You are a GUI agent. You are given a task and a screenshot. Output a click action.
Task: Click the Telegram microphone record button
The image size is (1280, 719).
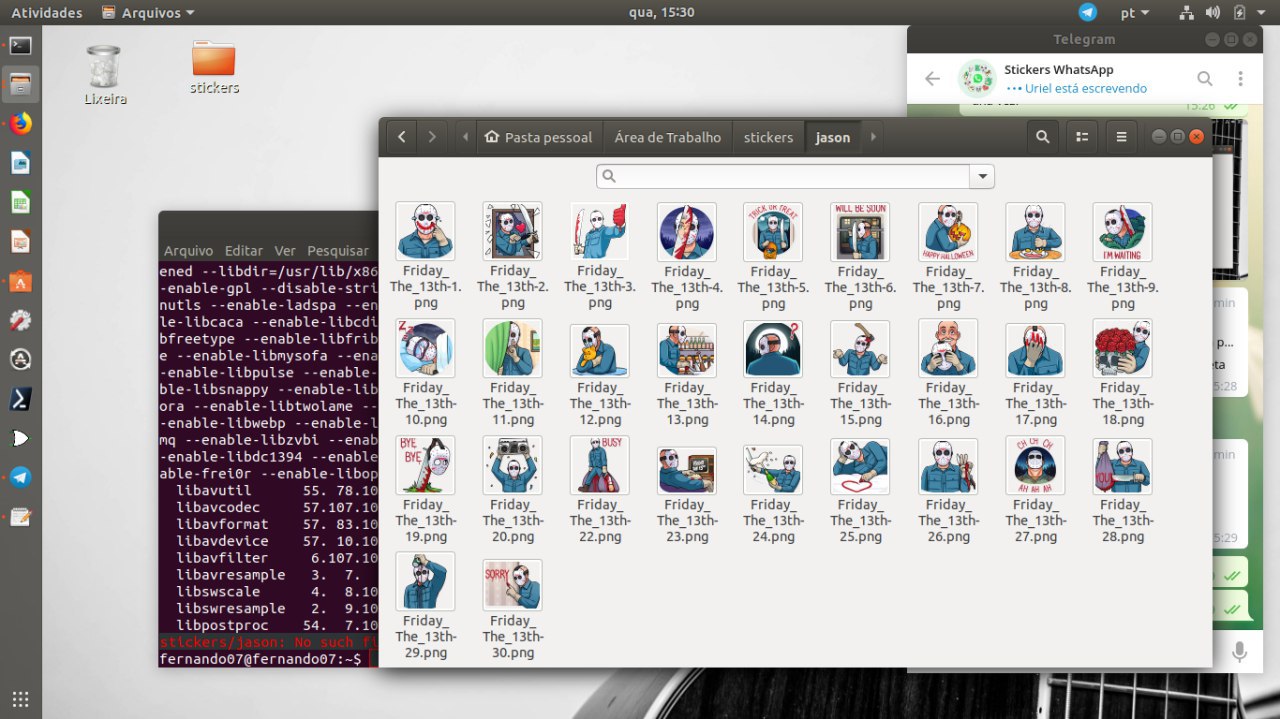pos(1239,653)
